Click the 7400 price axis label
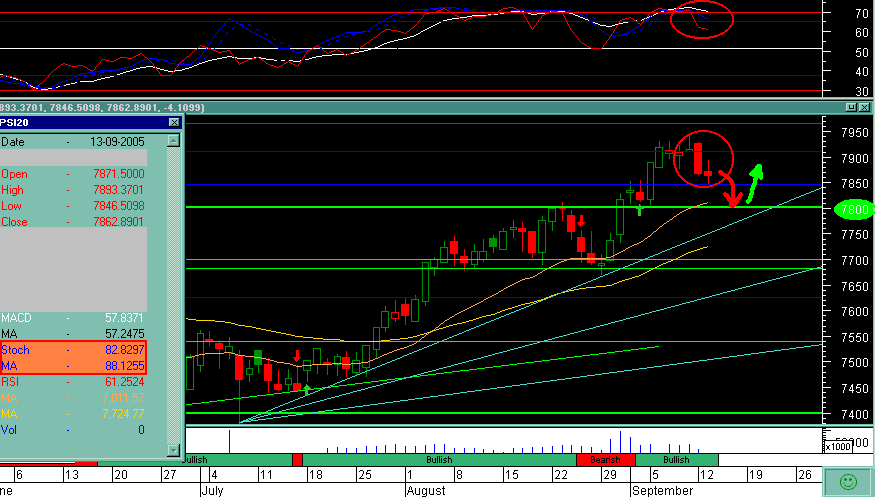Screen dimensions: 875x497 click(854, 414)
